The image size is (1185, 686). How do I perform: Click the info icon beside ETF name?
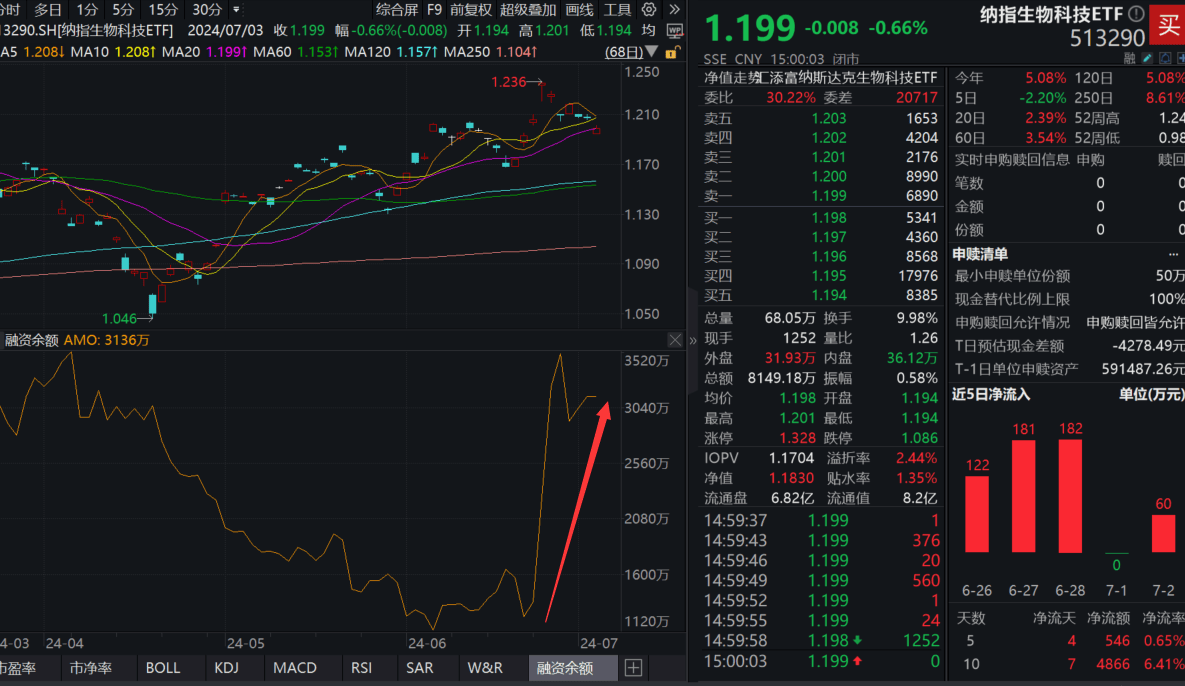click(x=1136, y=14)
